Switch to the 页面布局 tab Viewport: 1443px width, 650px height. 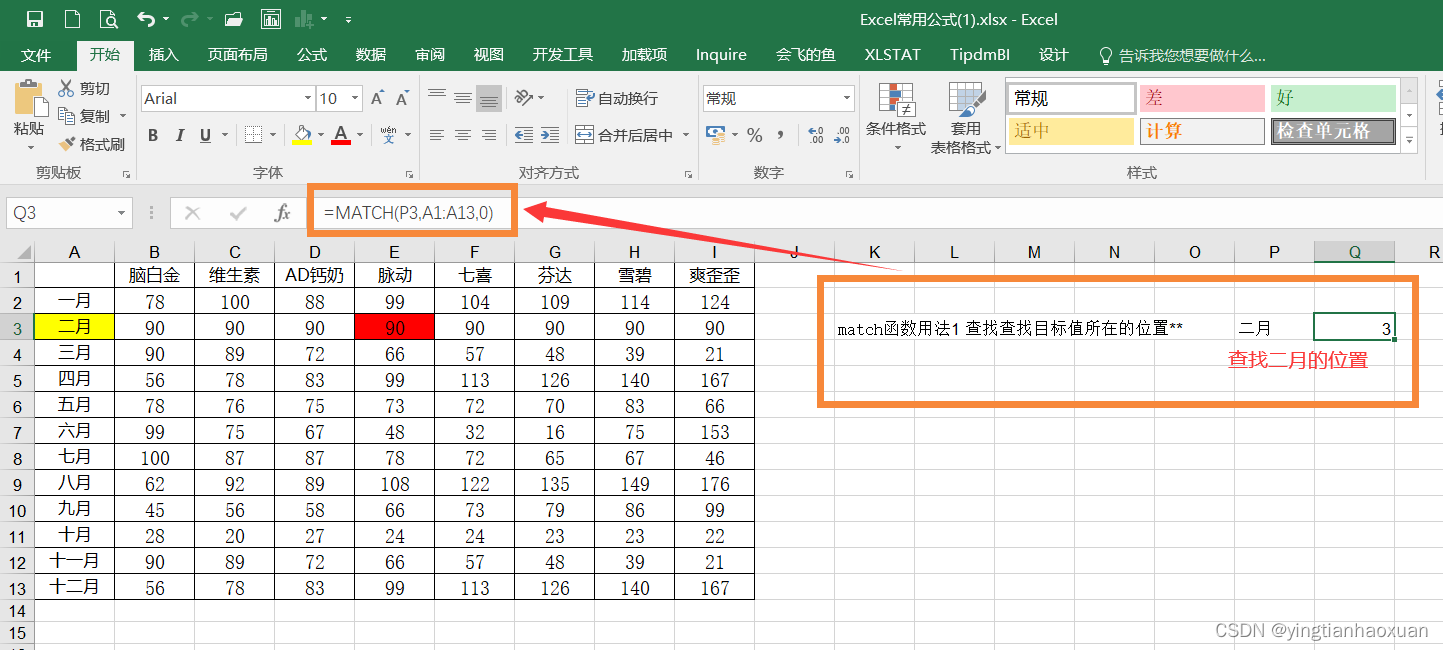(x=237, y=55)
